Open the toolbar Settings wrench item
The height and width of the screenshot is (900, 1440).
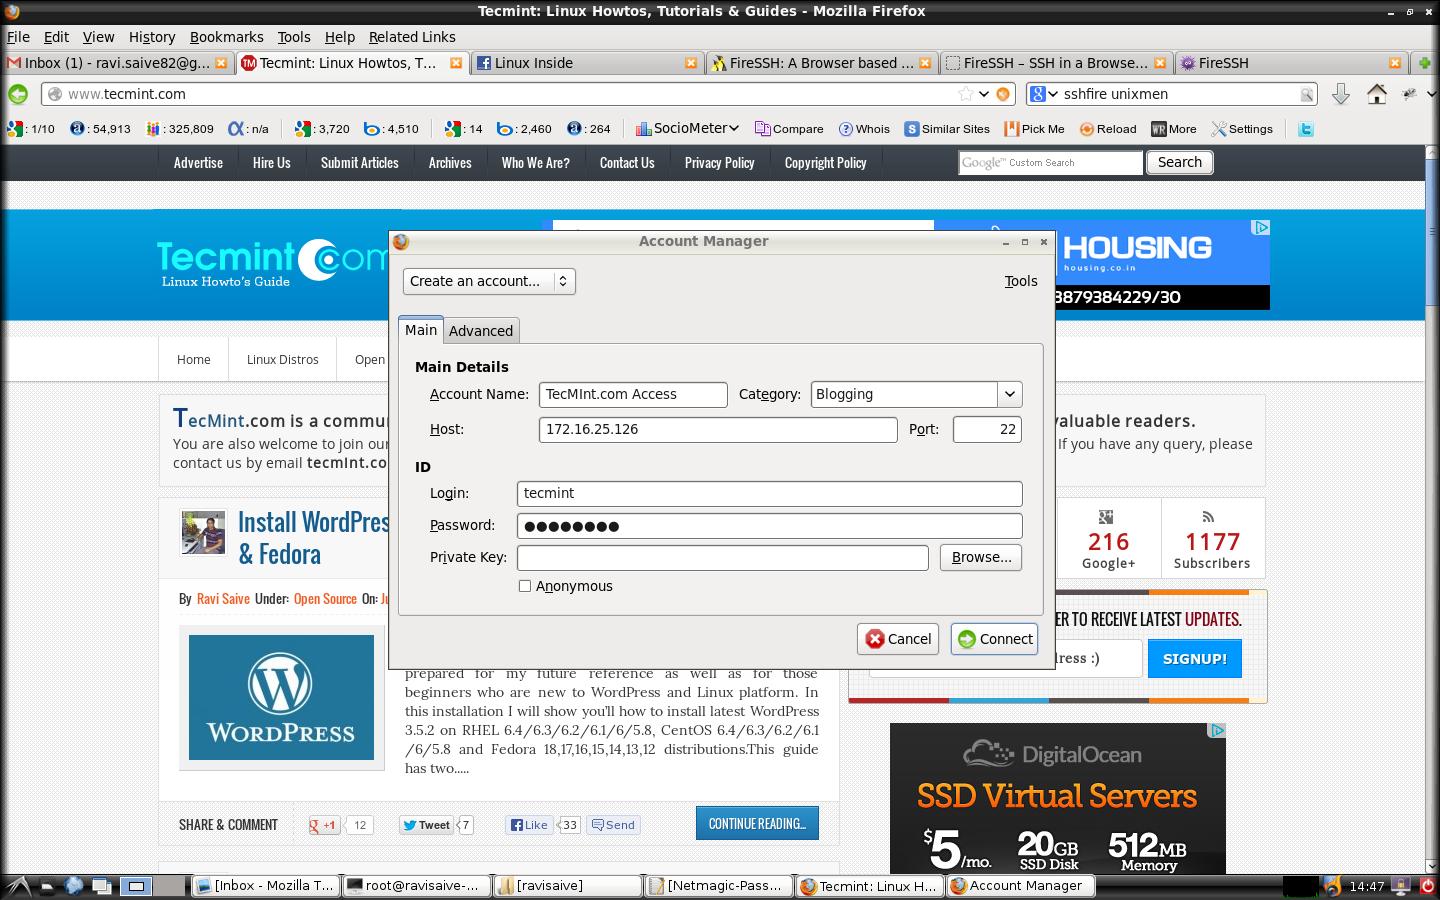tap(1242, 129)
